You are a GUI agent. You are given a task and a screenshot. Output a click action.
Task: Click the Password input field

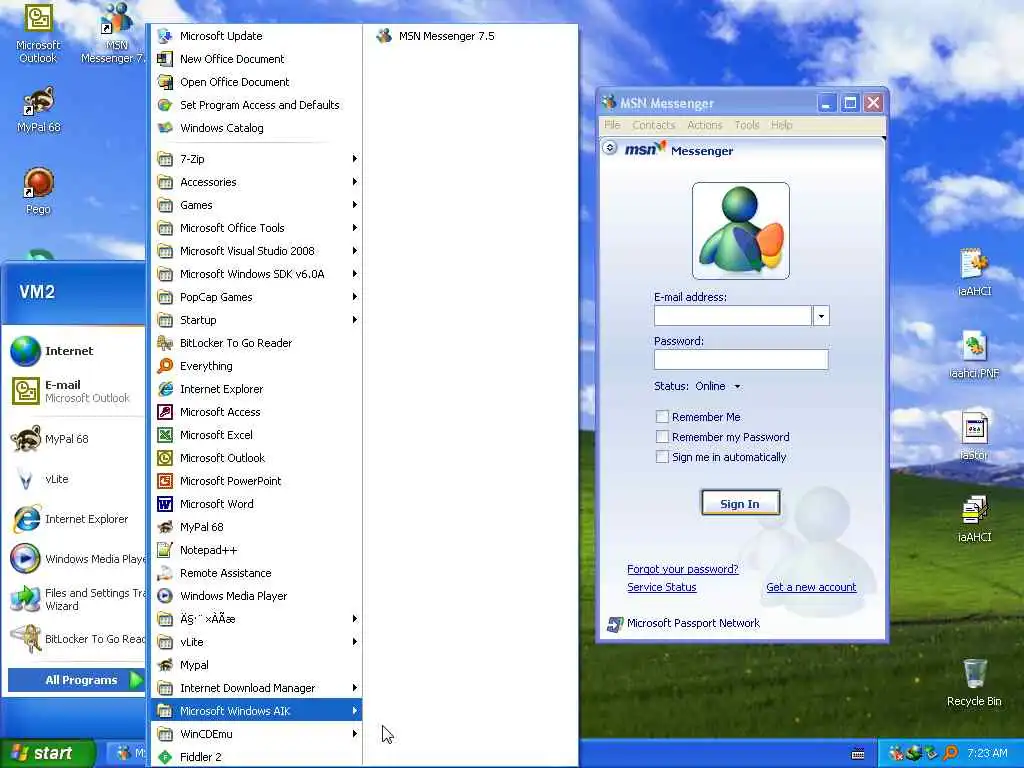[741, 359]
